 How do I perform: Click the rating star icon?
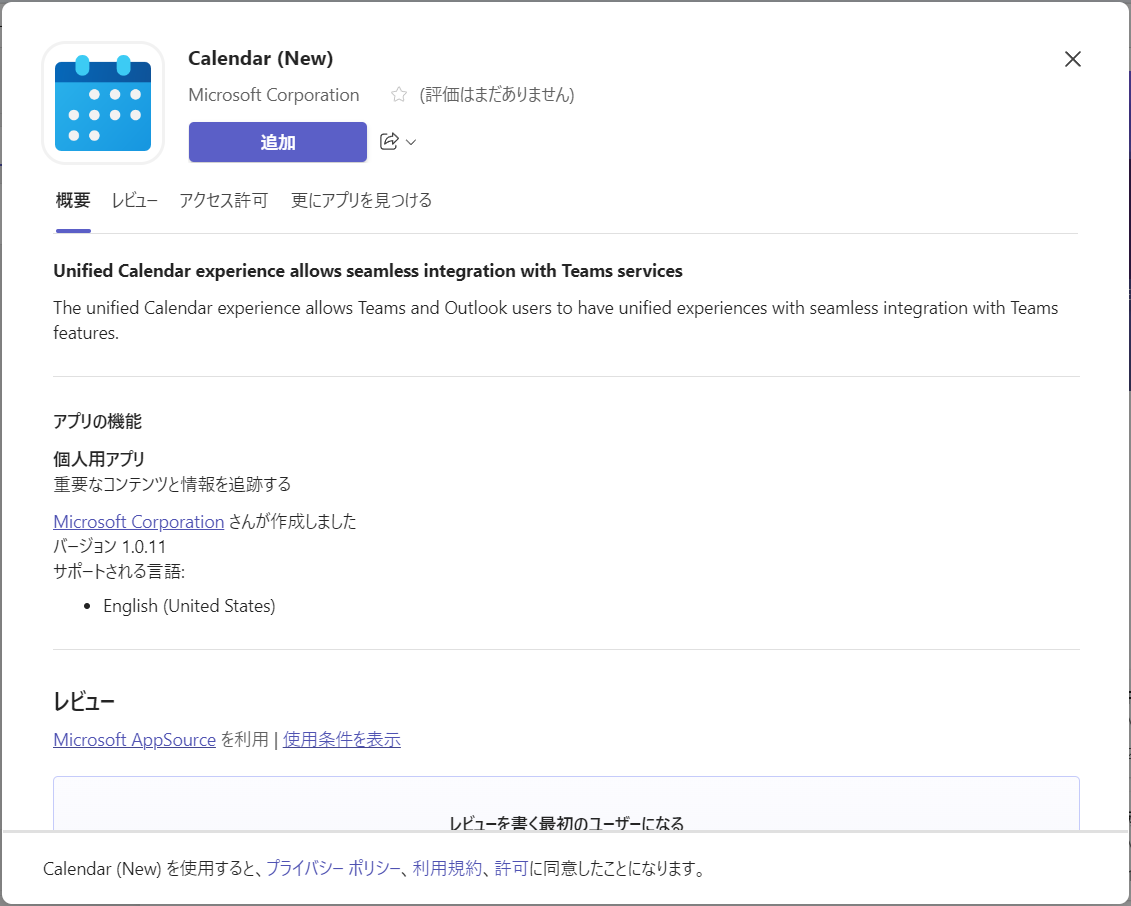(399, 94)
